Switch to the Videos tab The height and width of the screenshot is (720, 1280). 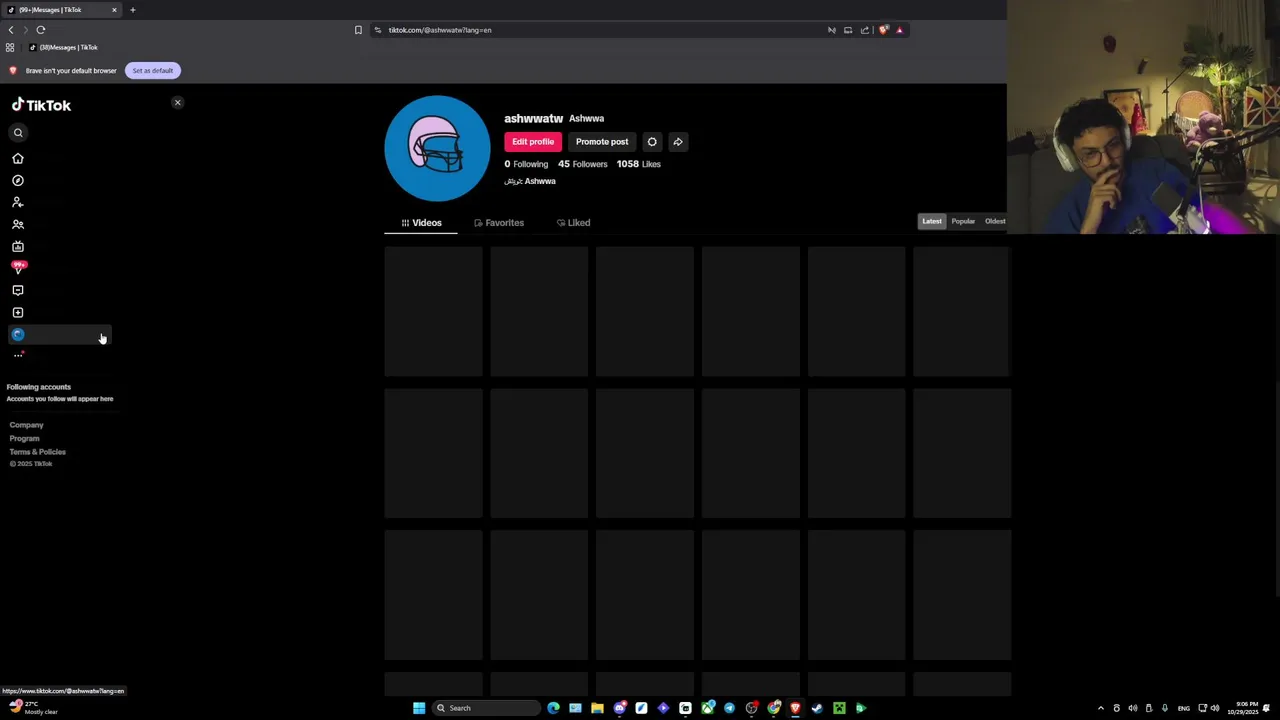coord(421,223)
